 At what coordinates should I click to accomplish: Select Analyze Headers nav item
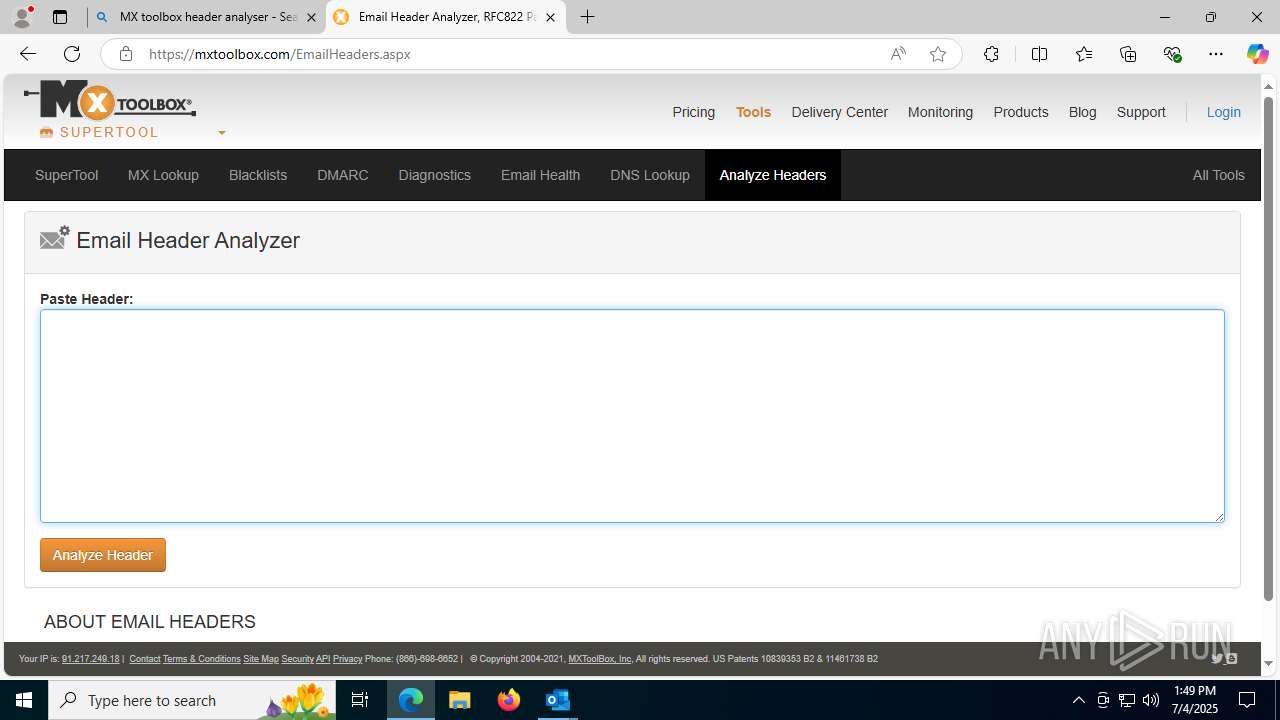pyautogui.click(x=773, y=175)
